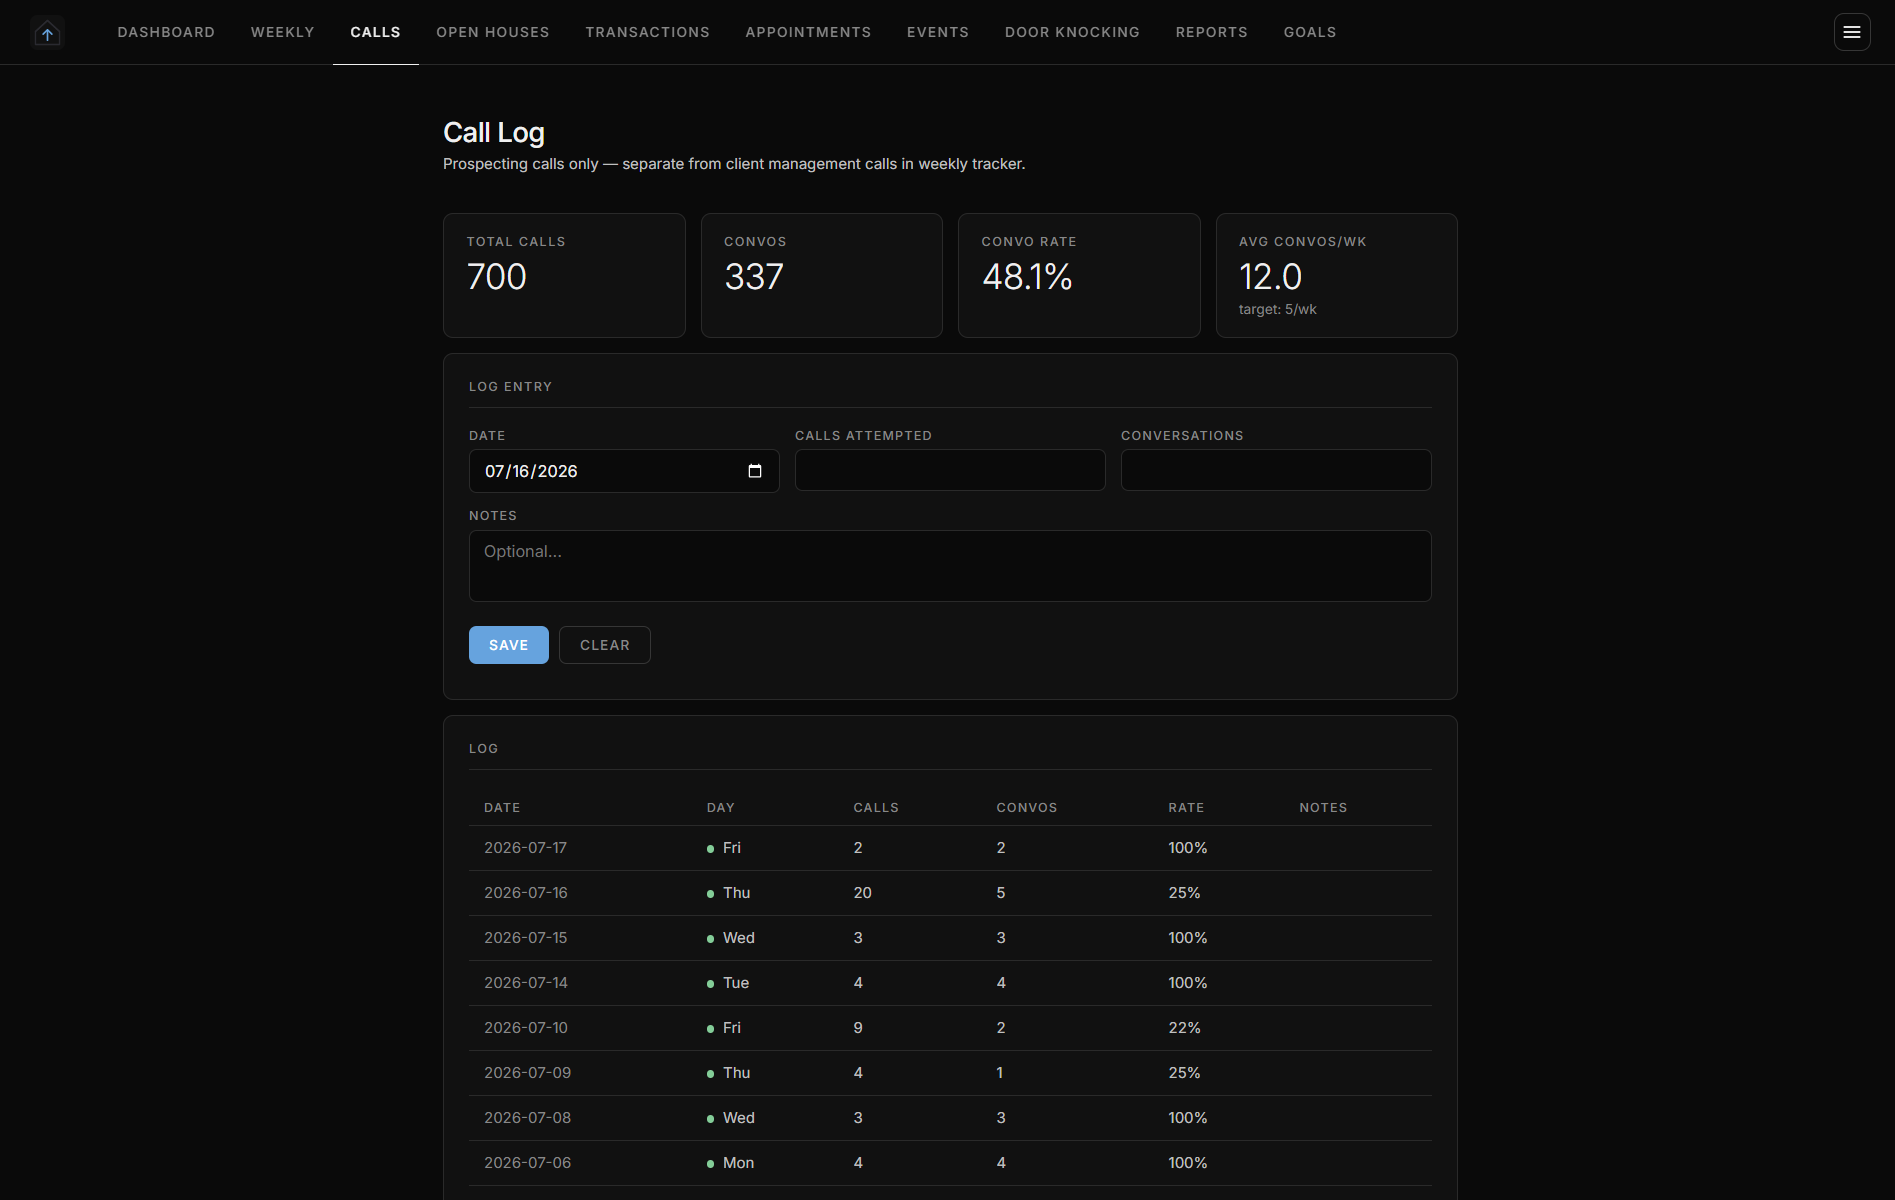The width and height of the screenshot is (1895, 1200).
Task: Select the "2026-07-09" log date
Action: click(528, 1073)
